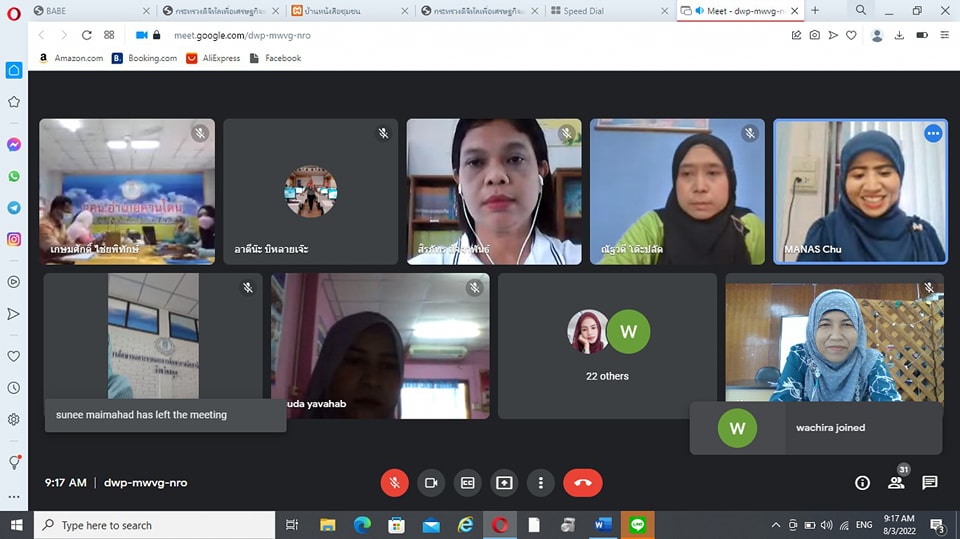Click the Present now screen-share icon
This screenshot has width=960, height=539.
pos(504,483)
